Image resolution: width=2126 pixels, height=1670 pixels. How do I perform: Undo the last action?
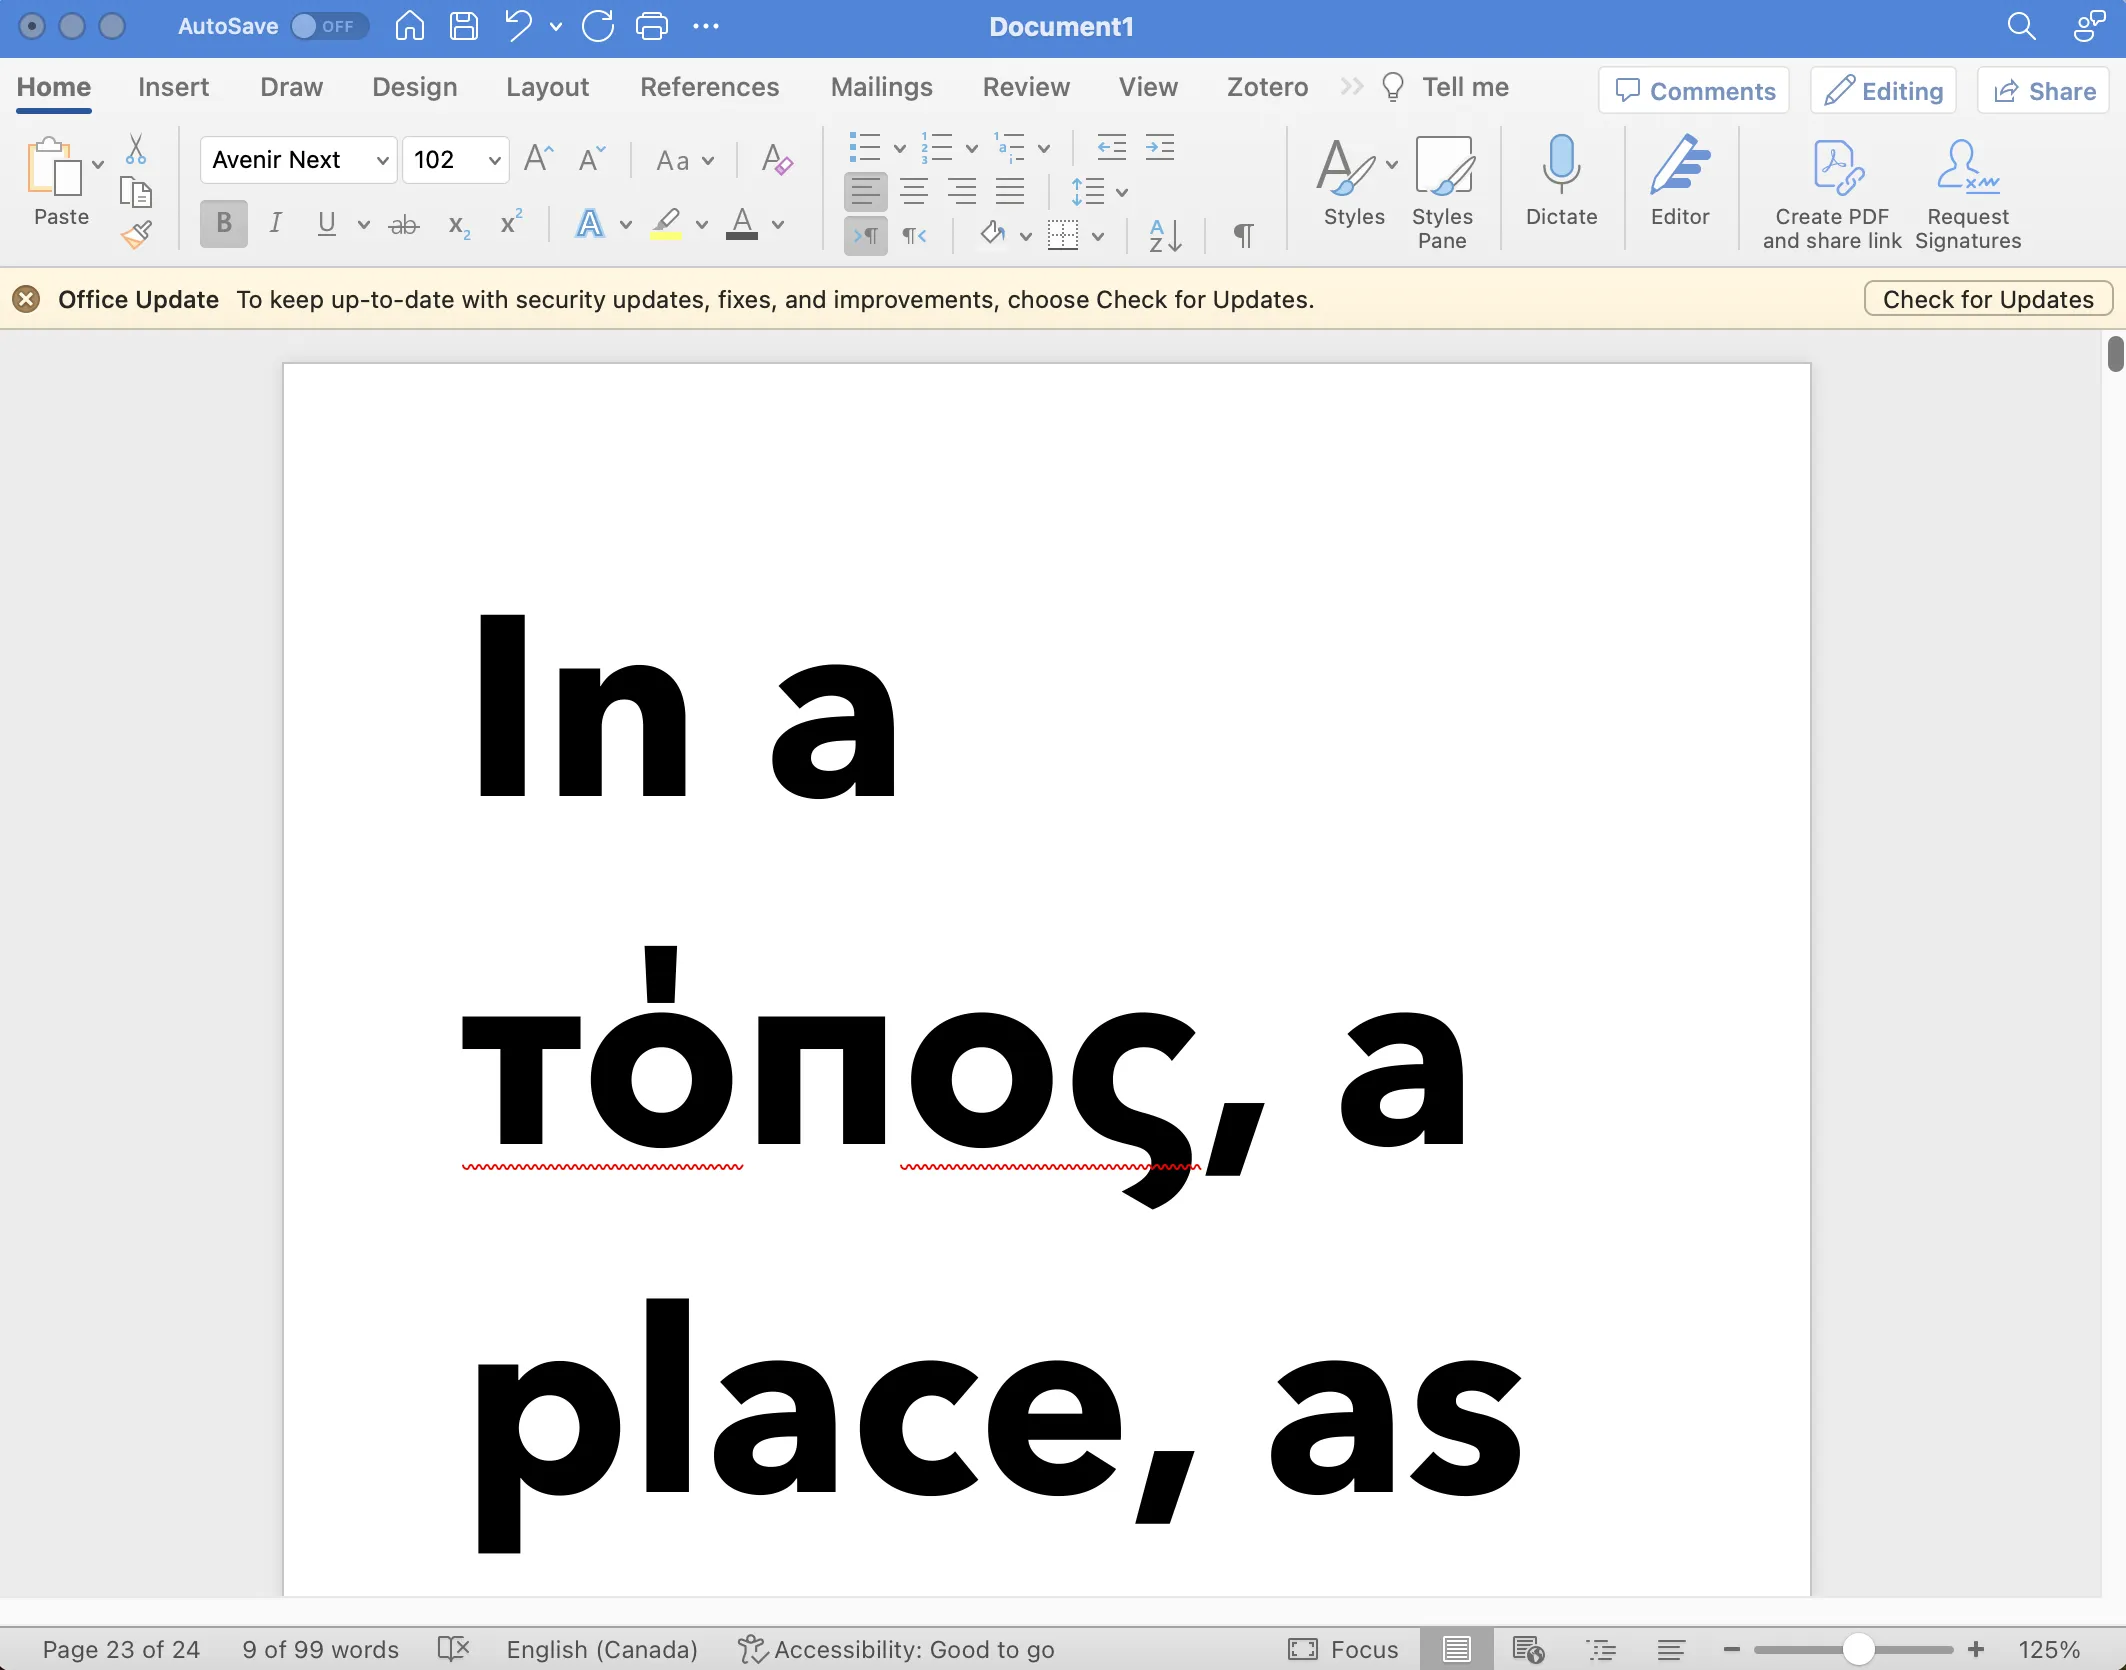pyautogui.click(x=518, y=26)
